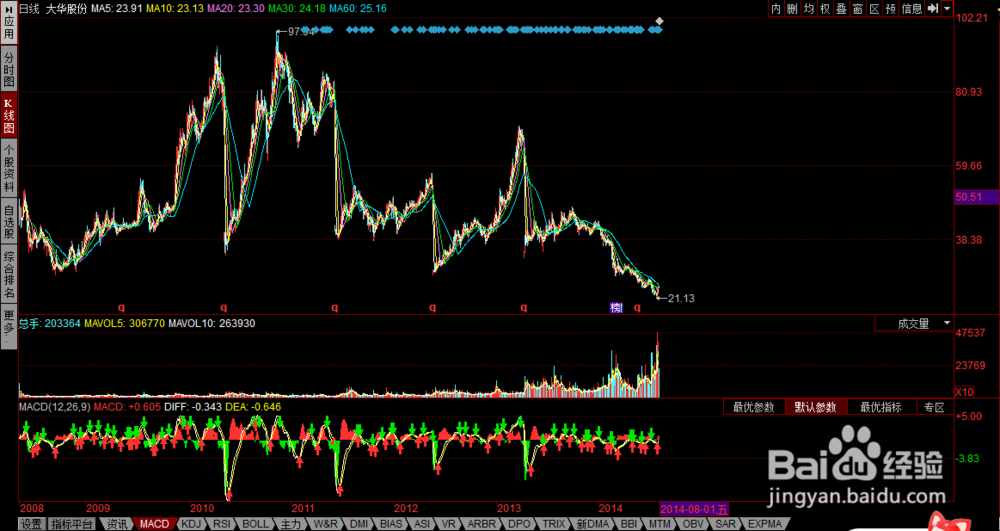Click the purple 50.51 price tag
Viewport: 1000px width, 531px height.
coord(976,198)
